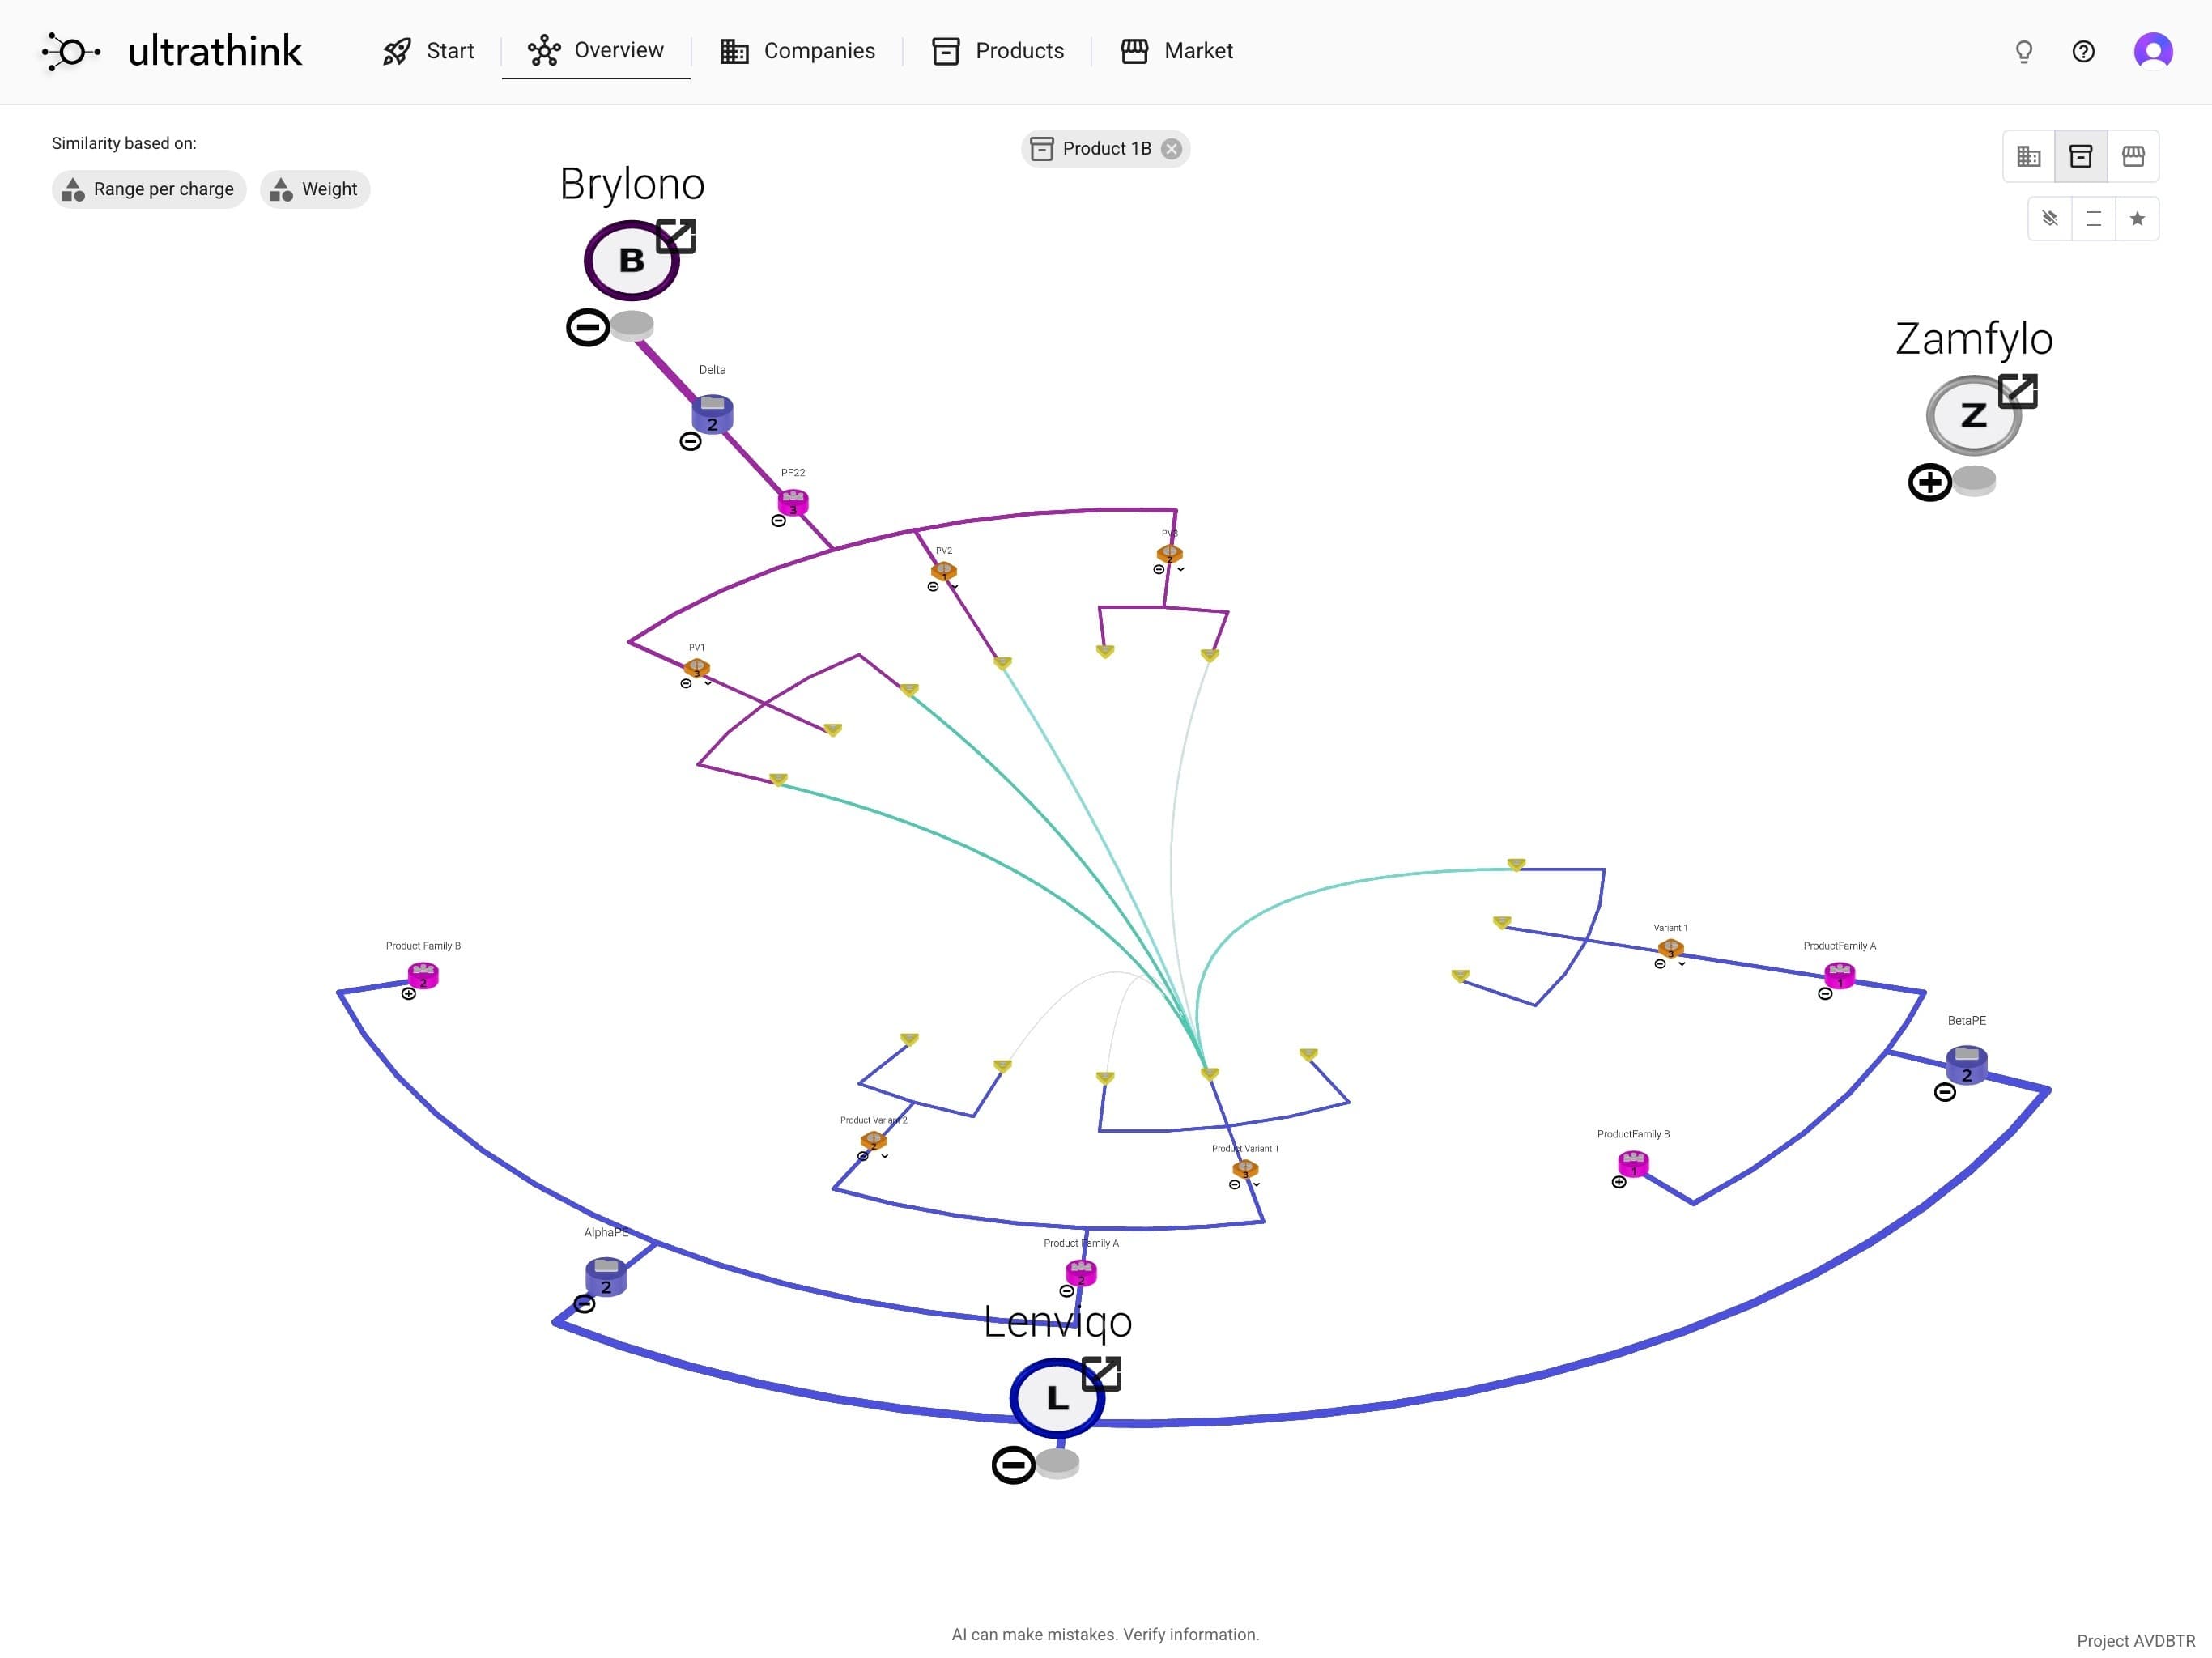Image resolution: width=2212 pixels, height=1658 pixels.
Task: Open the dropdown chevron beside PV3
Action: [1181, 570]
